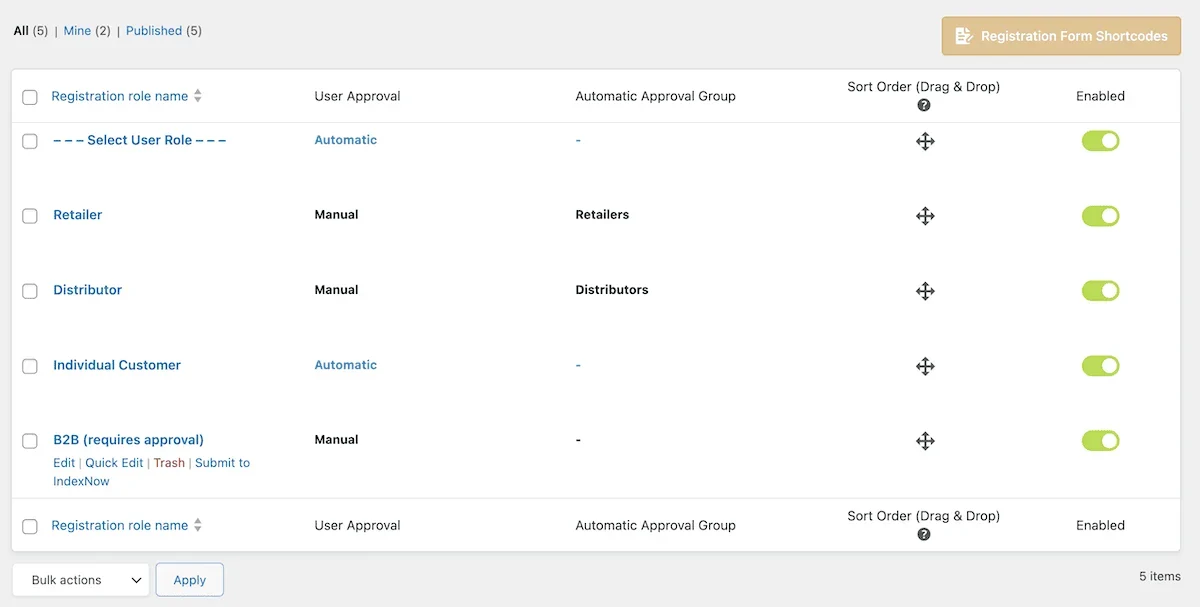Click the drag handle on the B2B row

coord(925,440)
